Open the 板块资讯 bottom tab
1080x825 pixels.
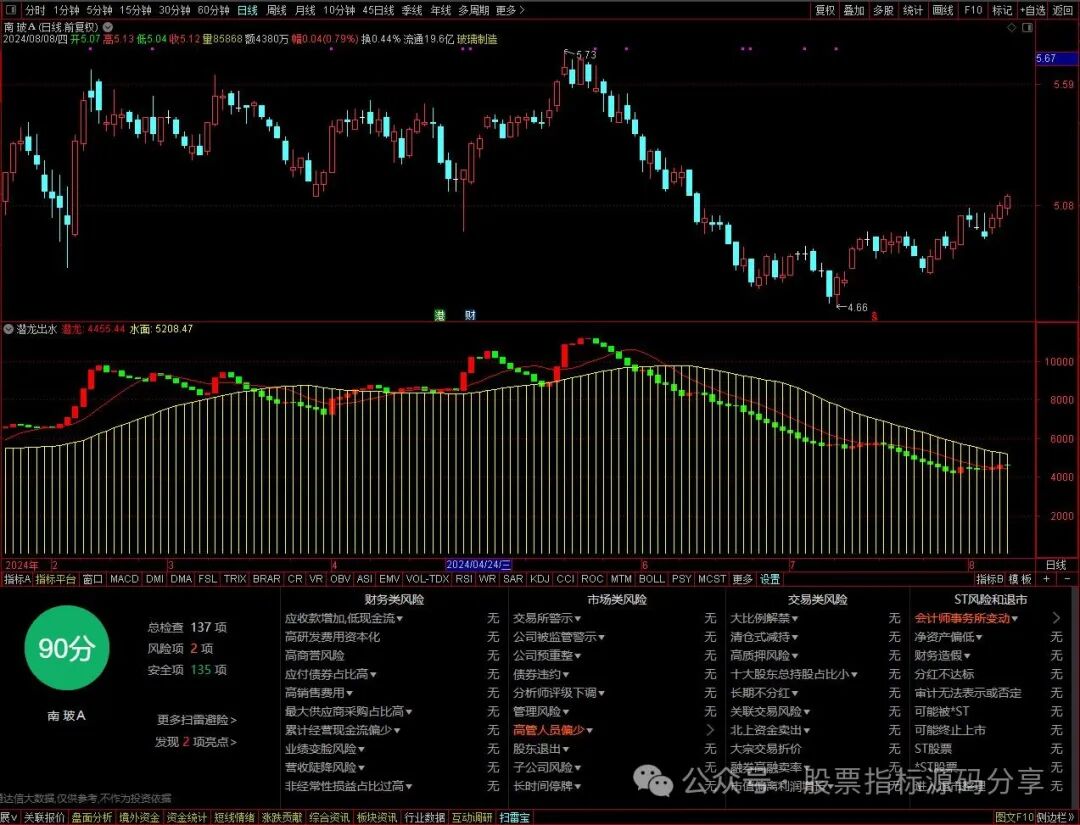[x=377, y=817]
